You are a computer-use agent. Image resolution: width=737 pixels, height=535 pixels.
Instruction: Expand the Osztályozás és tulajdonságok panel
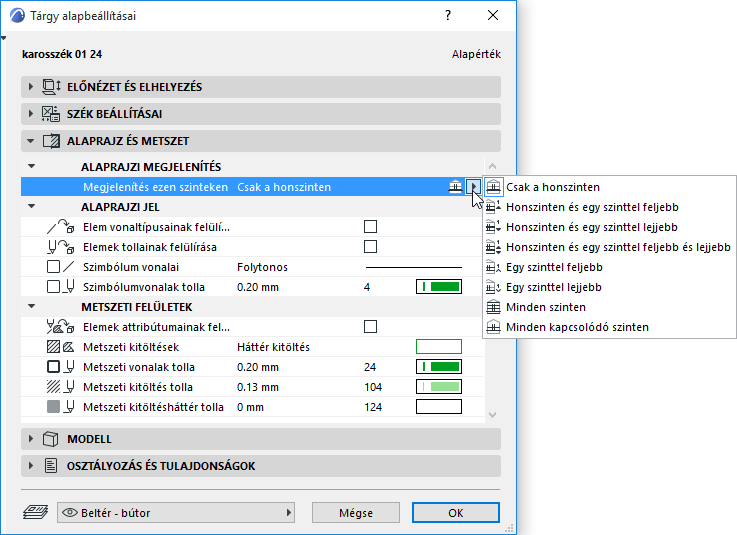pyautogui.click(x=31, y=465)
